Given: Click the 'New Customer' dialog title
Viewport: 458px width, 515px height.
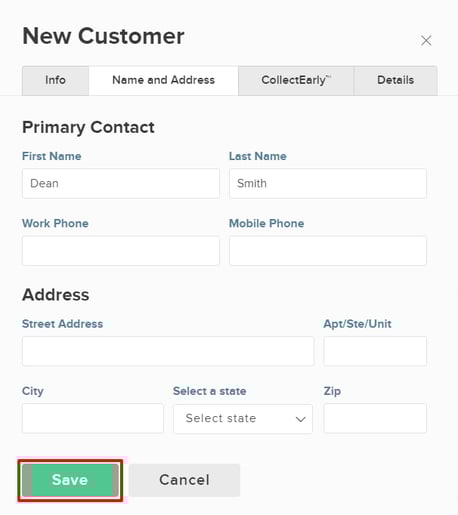Looking at the screenshot, I should pos(103,36).
